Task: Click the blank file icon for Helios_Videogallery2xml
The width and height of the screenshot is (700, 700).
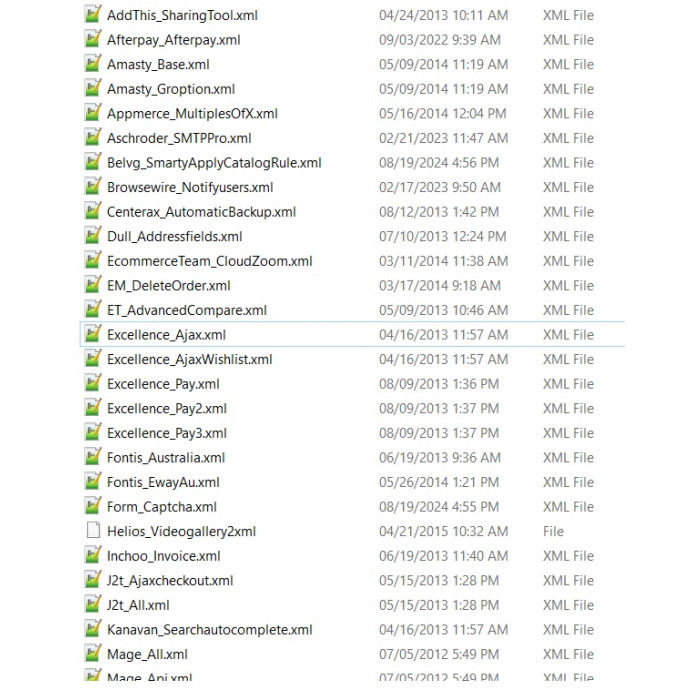Action: click(93, 531)
